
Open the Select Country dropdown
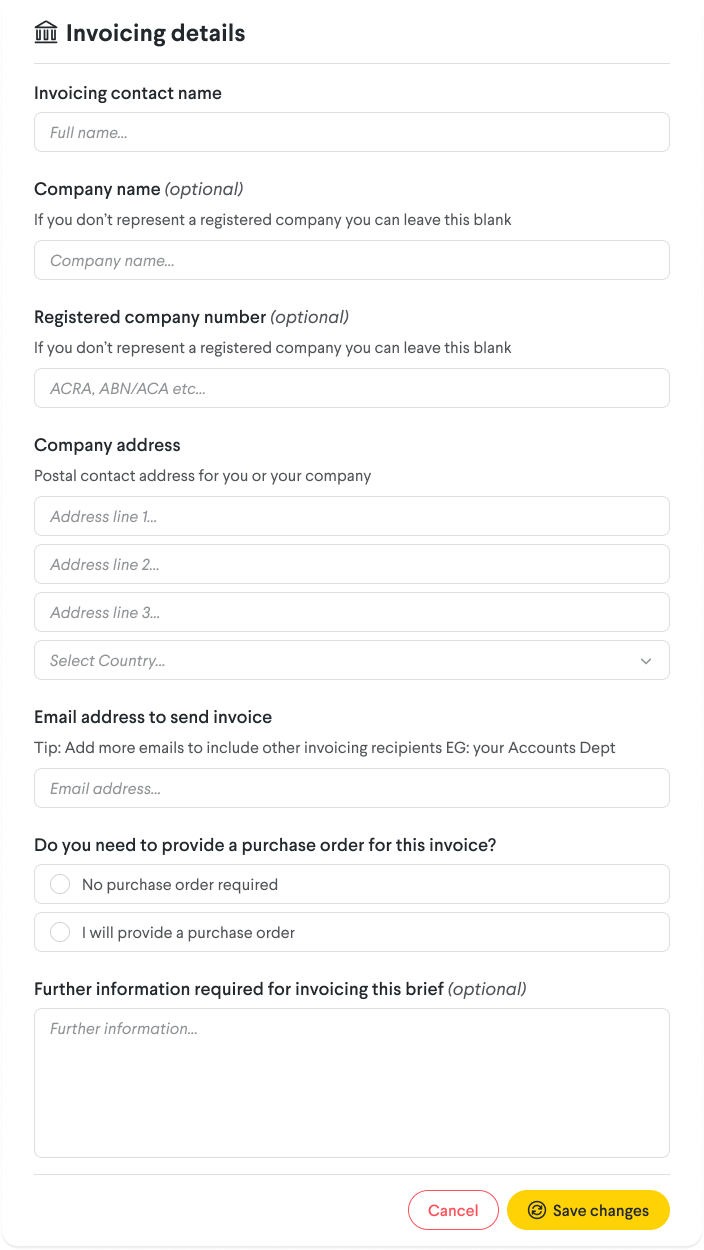pos(352,660)
